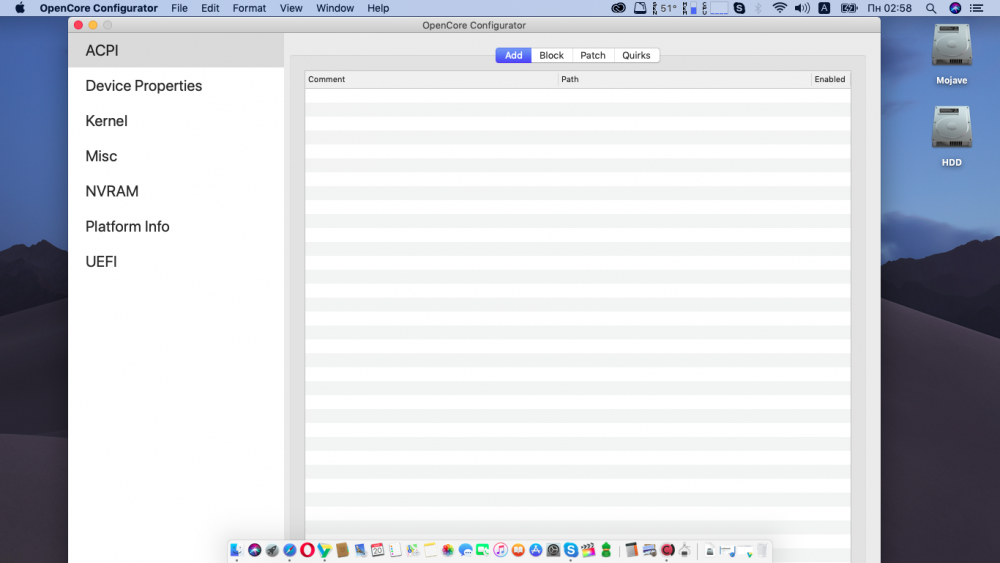Click the Comment column header
Viewport: 1000px width, 563px height.
click(431, 79)
